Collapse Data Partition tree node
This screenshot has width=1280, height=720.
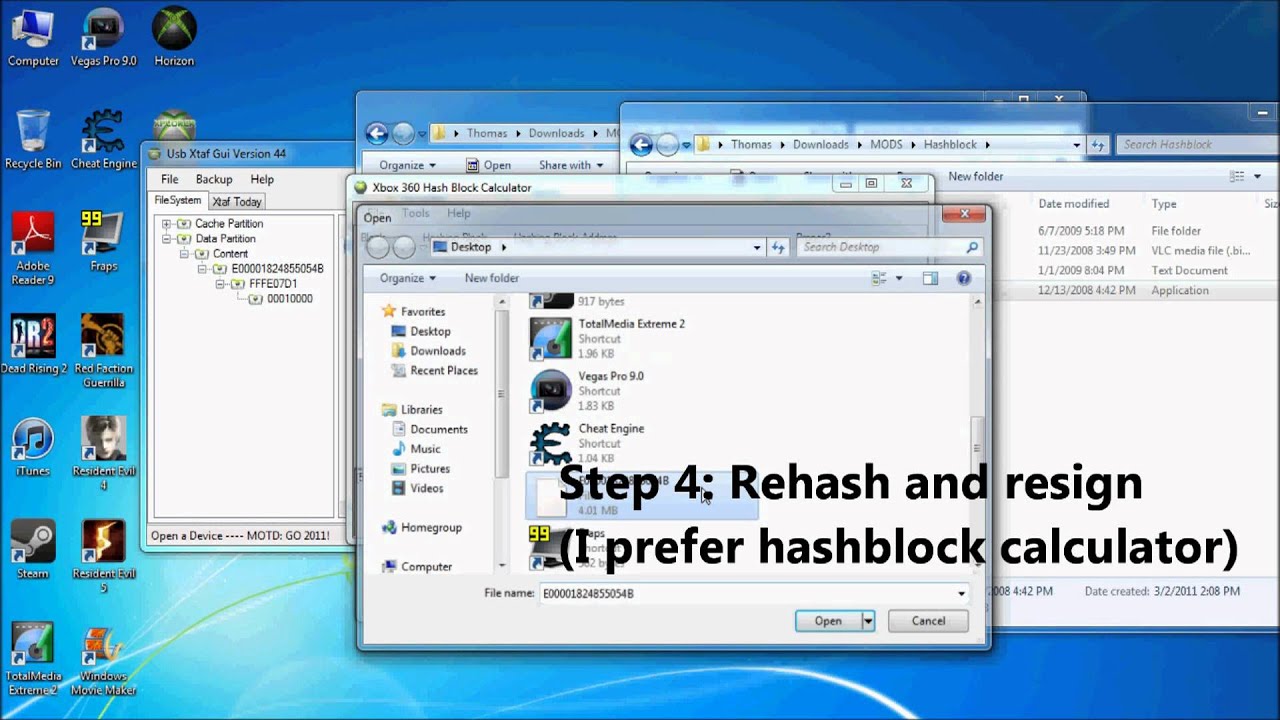(167, 239)
